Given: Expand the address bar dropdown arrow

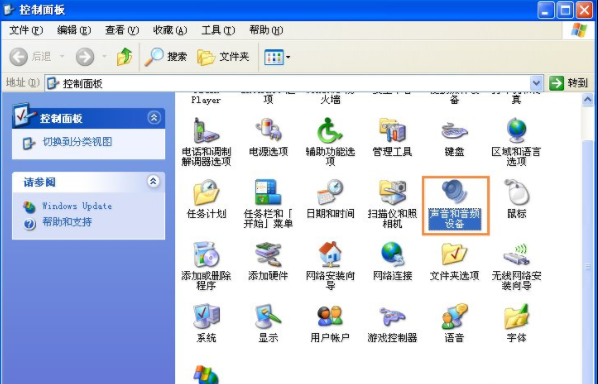Looking at the screenshot, I should (536, 83).
